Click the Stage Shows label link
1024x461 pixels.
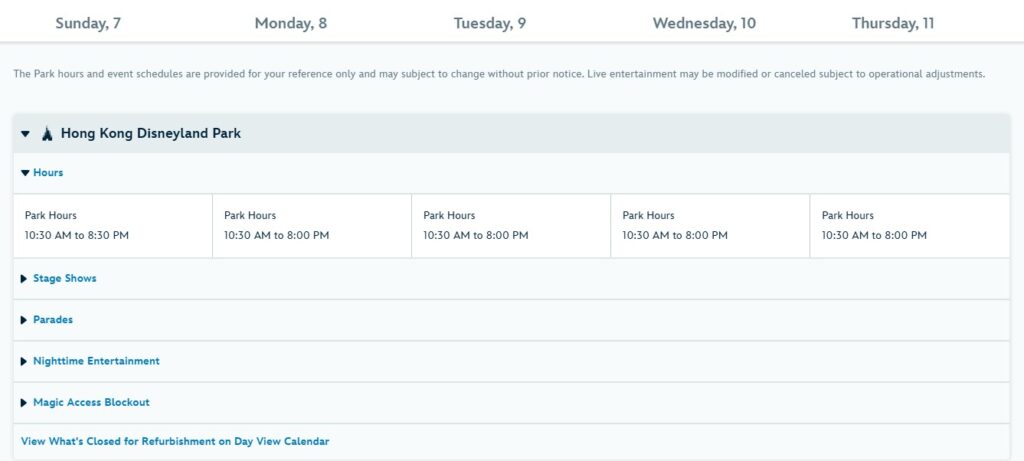click(x=65, y=278)
